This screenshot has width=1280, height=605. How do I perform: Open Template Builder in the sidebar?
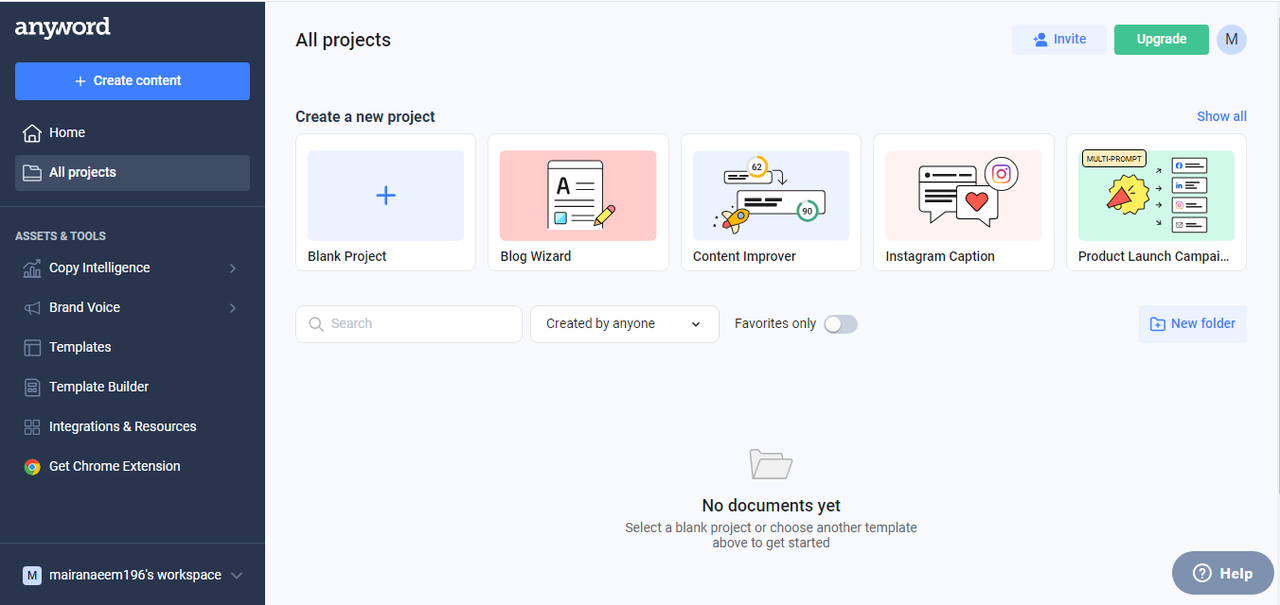click(x=132, y=387)
